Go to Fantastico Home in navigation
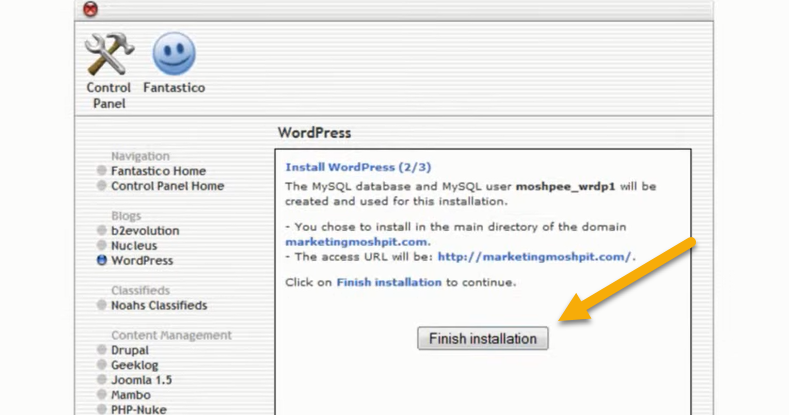 (159, 171)
